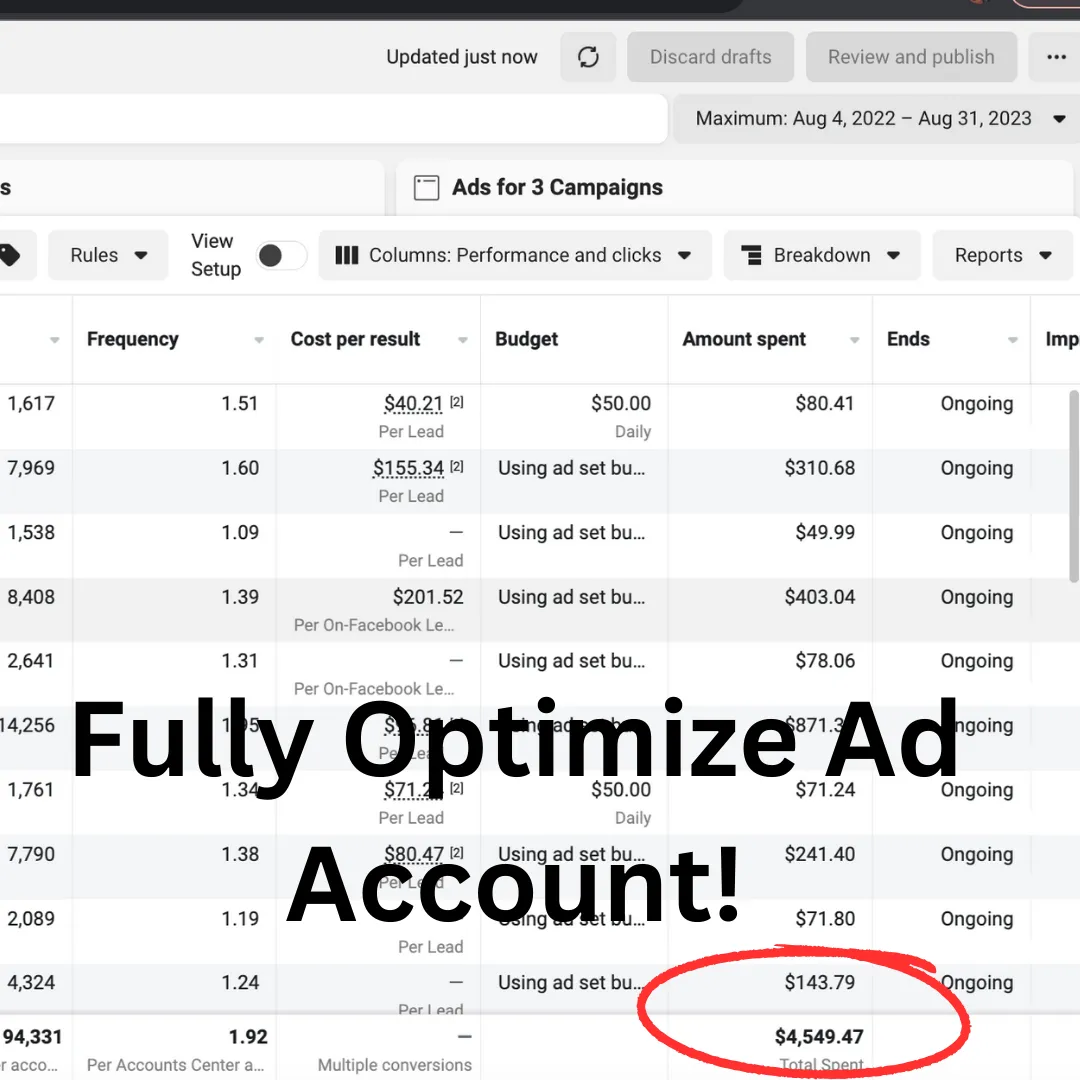This screenshot has width=1080, height=1080.
Task: Select the $4,549.47 total spent value
Action: 819,1037
